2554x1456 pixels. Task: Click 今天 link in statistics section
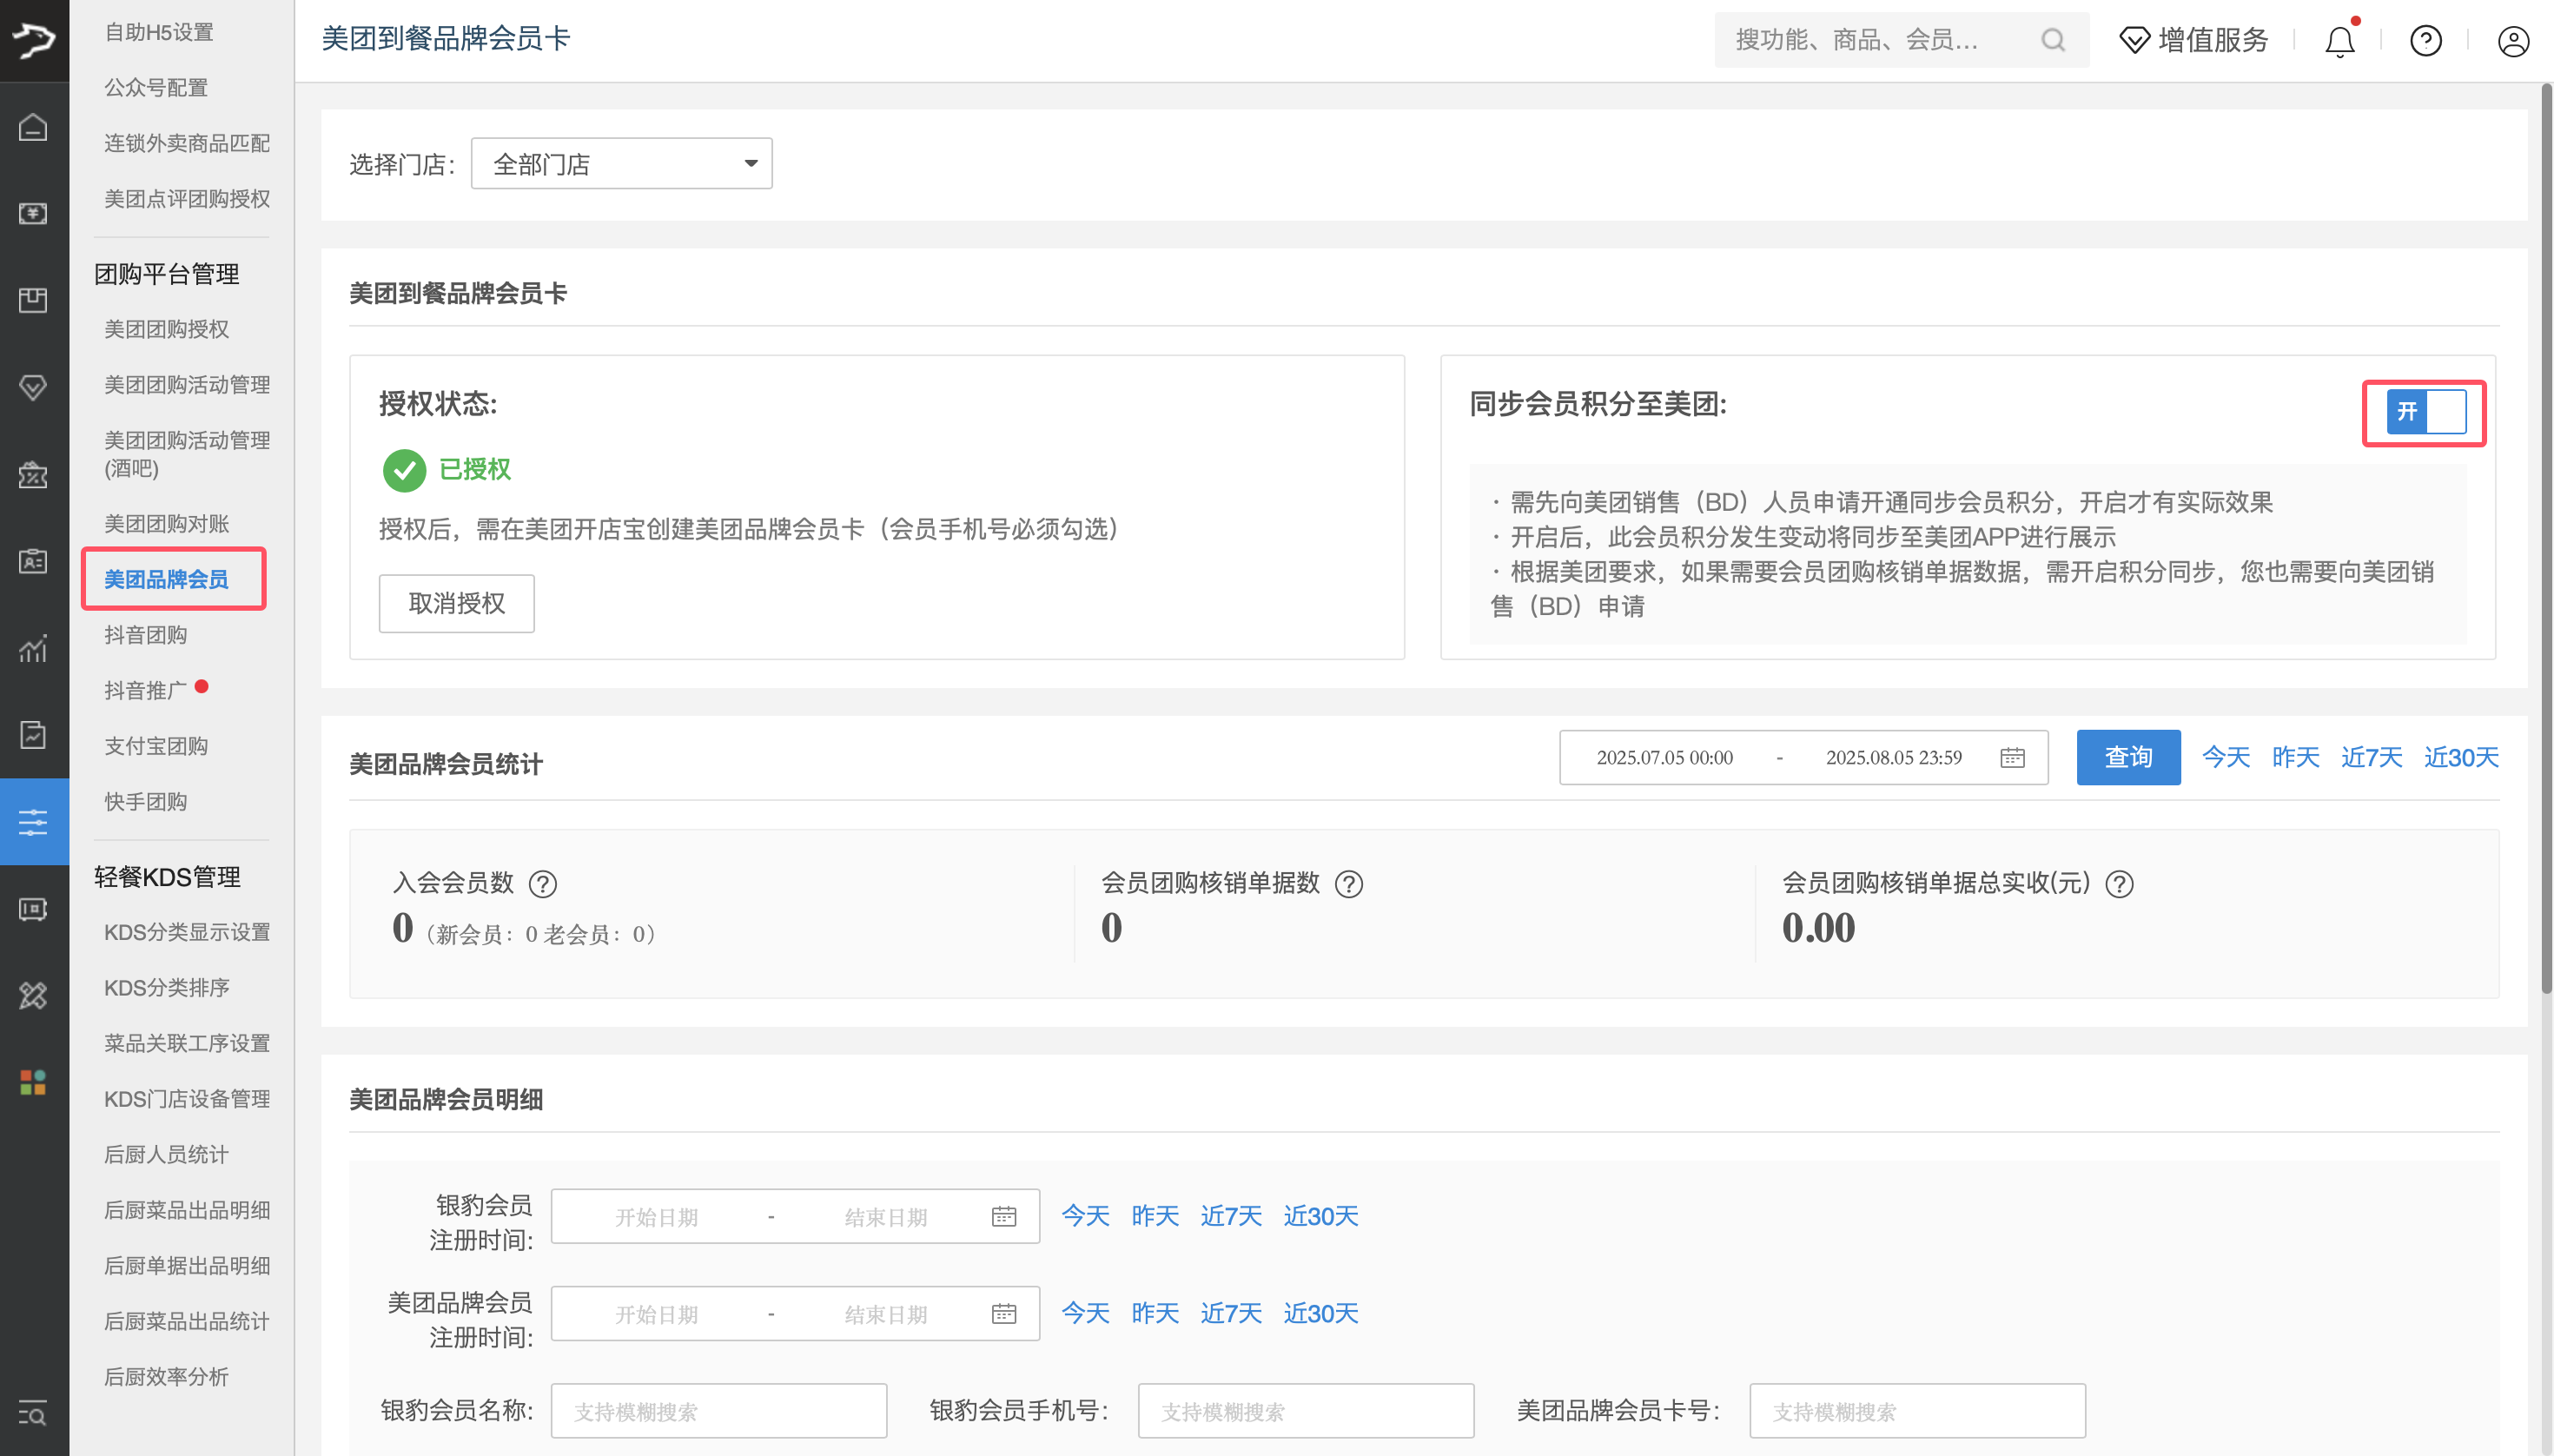[2225, 757]
